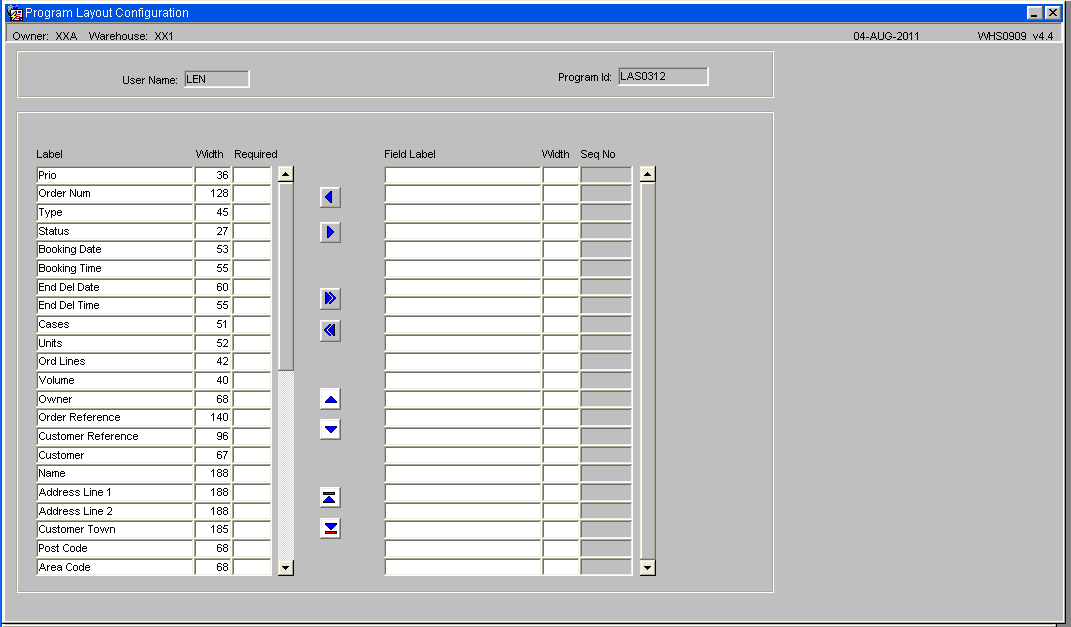The image size is (1071, 627).
Task: Select the Booking Time label row
Action: click(x=115, y=268)
